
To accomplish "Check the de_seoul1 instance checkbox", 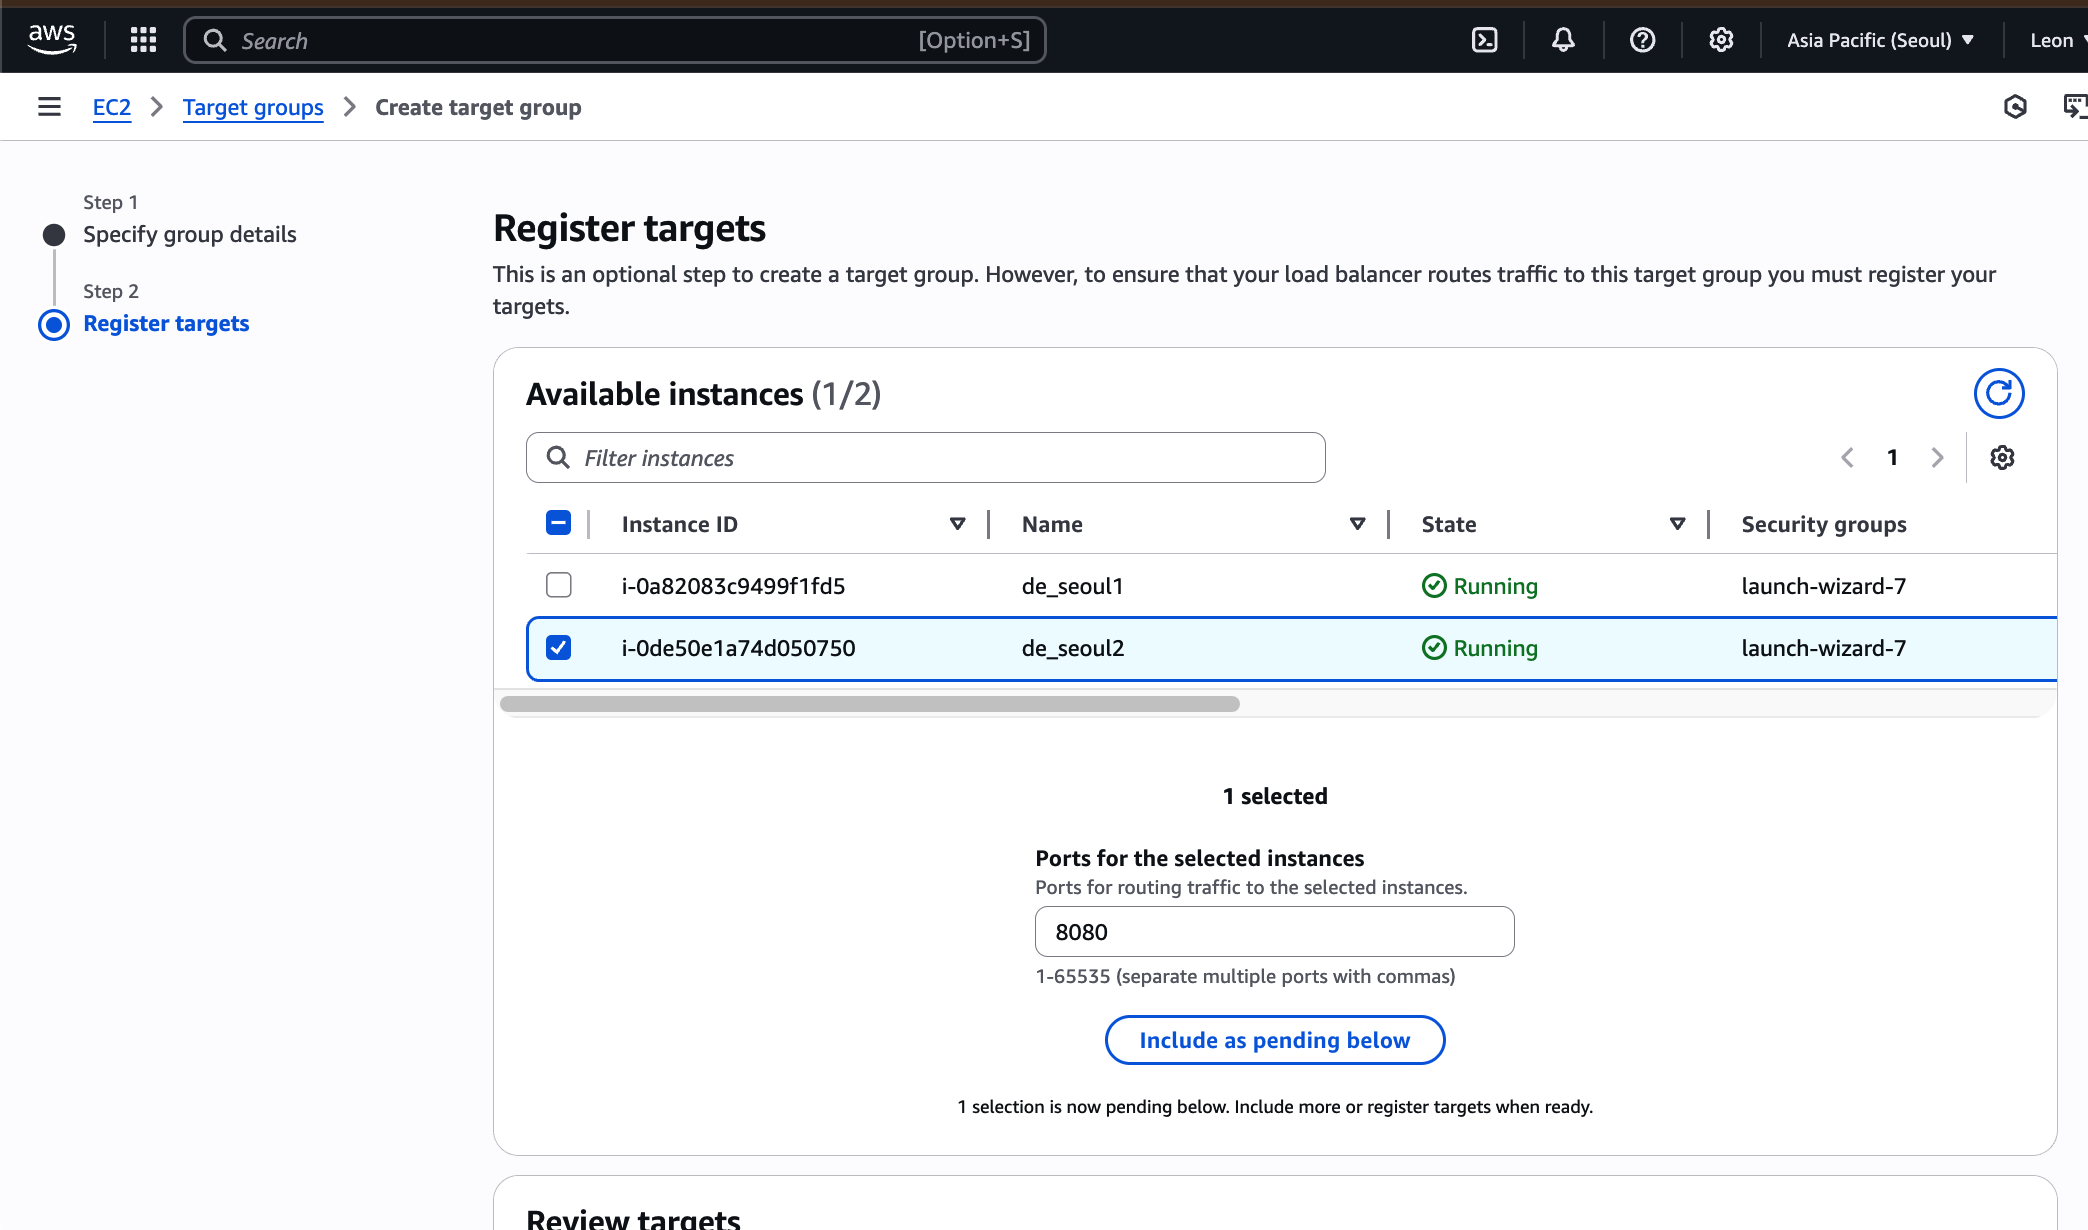I will (559, 585).
